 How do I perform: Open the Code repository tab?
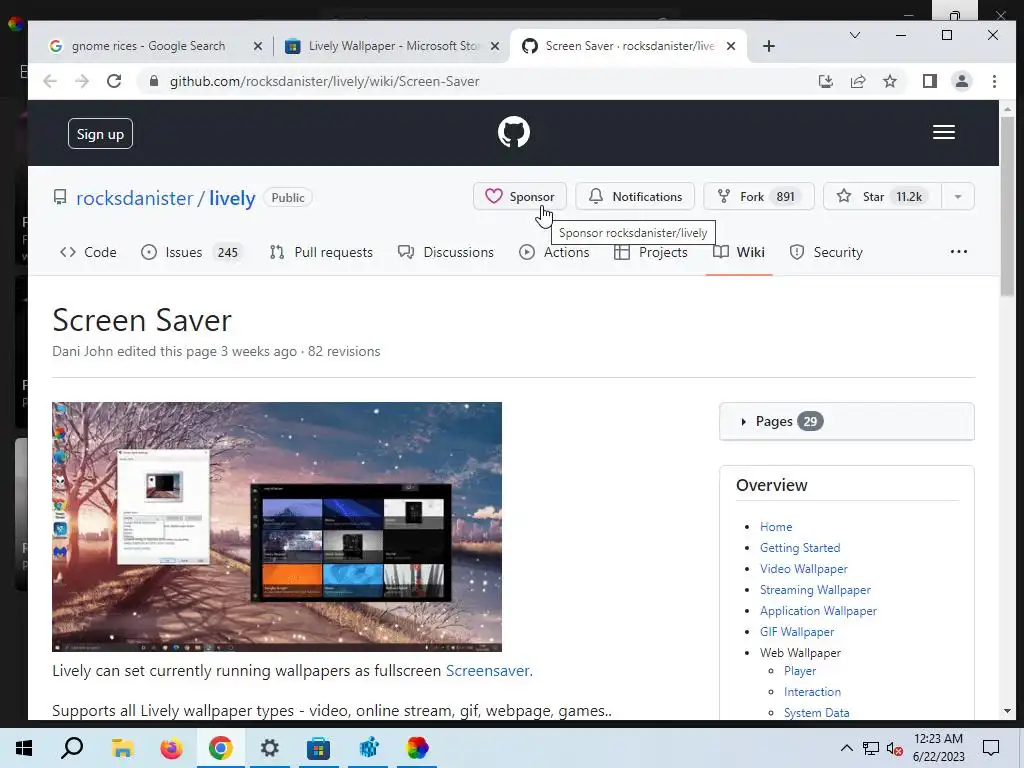[x=88, y=252]
